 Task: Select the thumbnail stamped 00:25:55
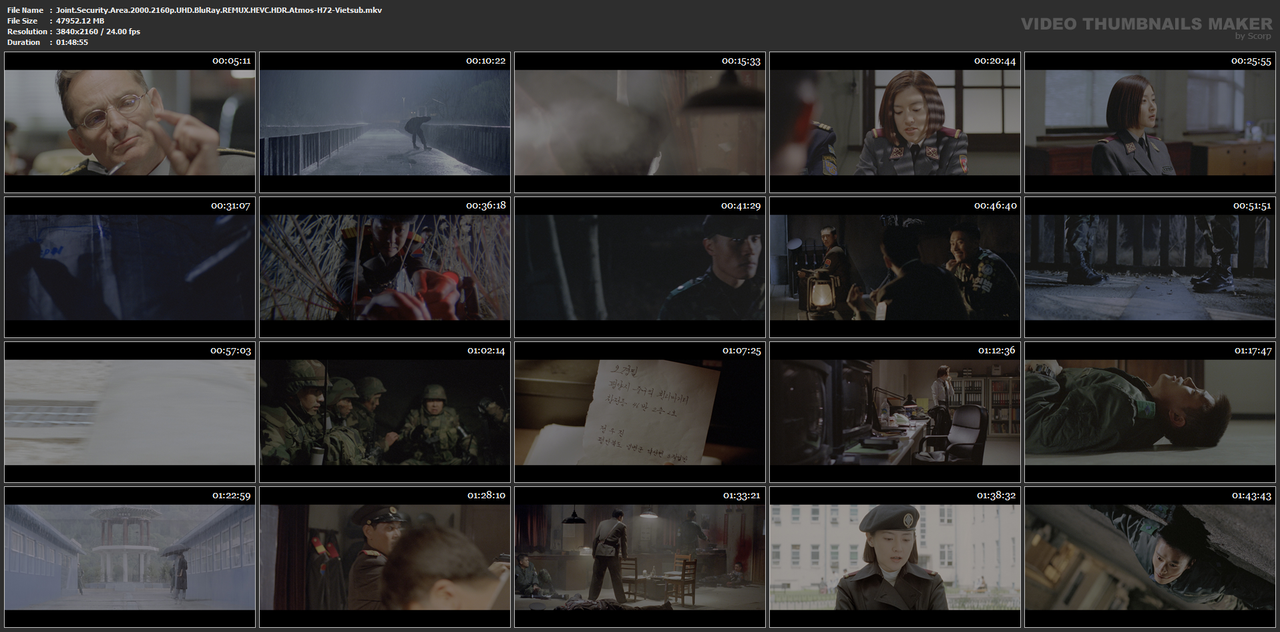point(1150,122)
